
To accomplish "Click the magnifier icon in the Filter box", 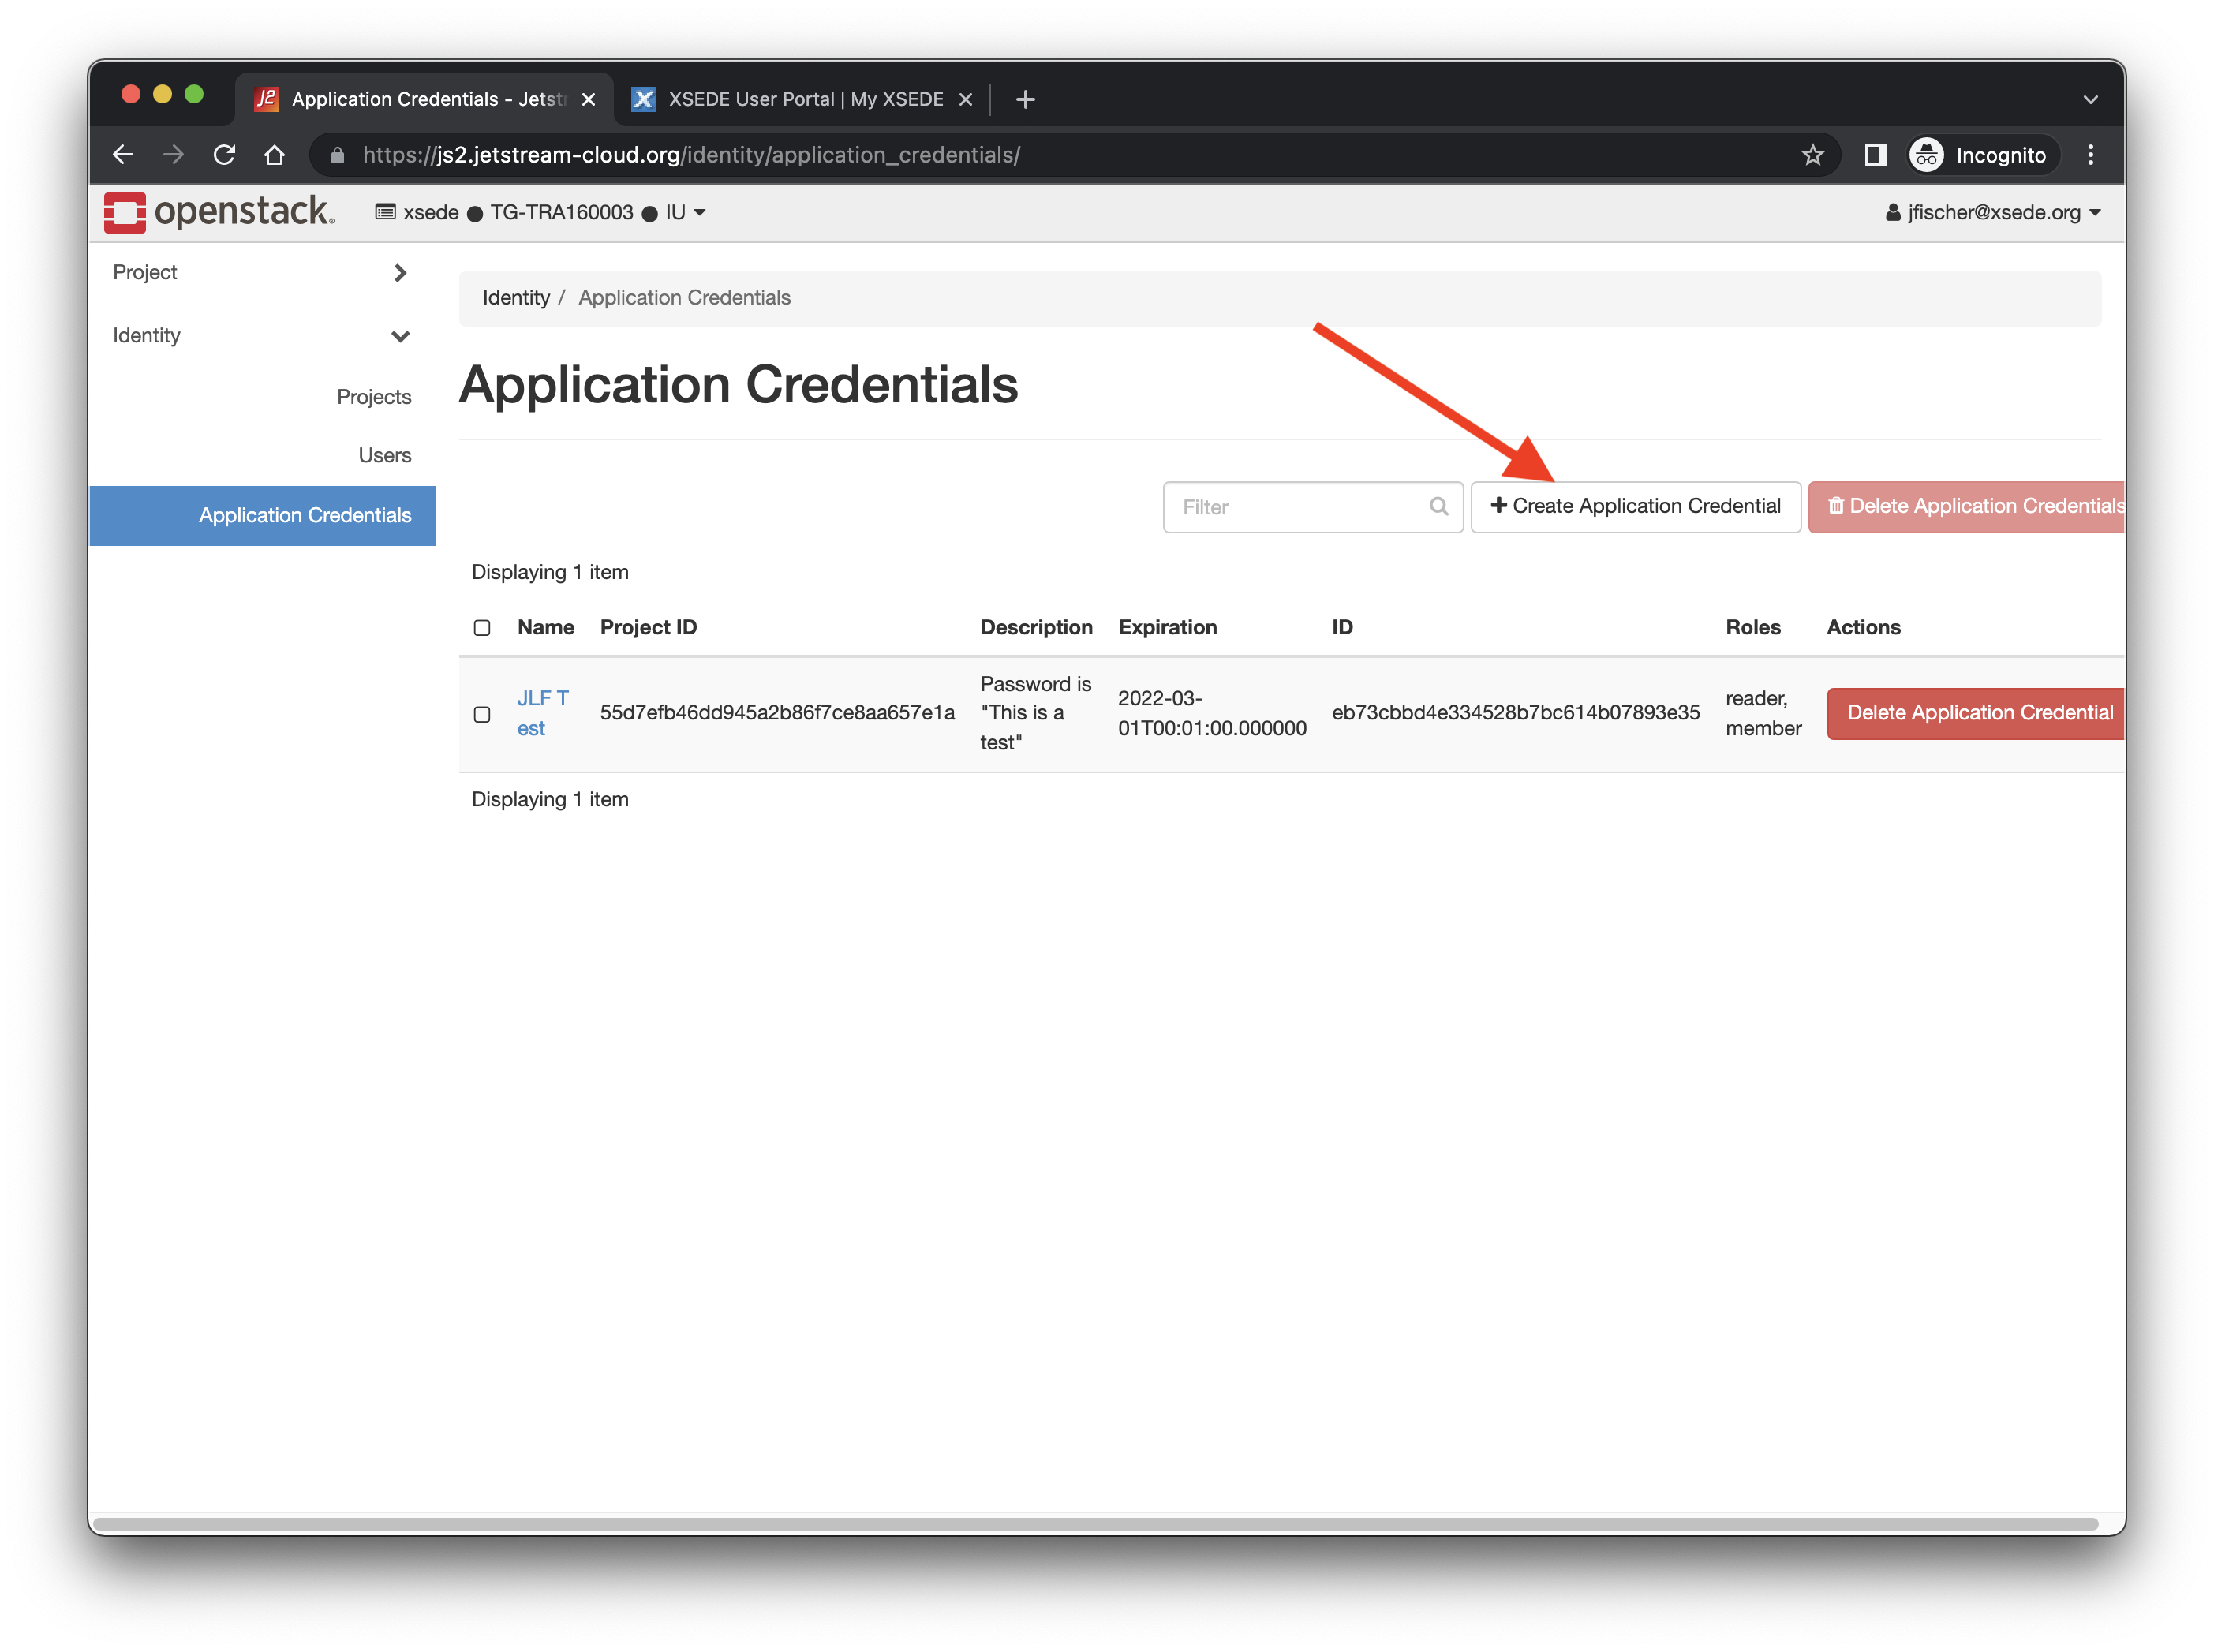I will (1438, 506).
